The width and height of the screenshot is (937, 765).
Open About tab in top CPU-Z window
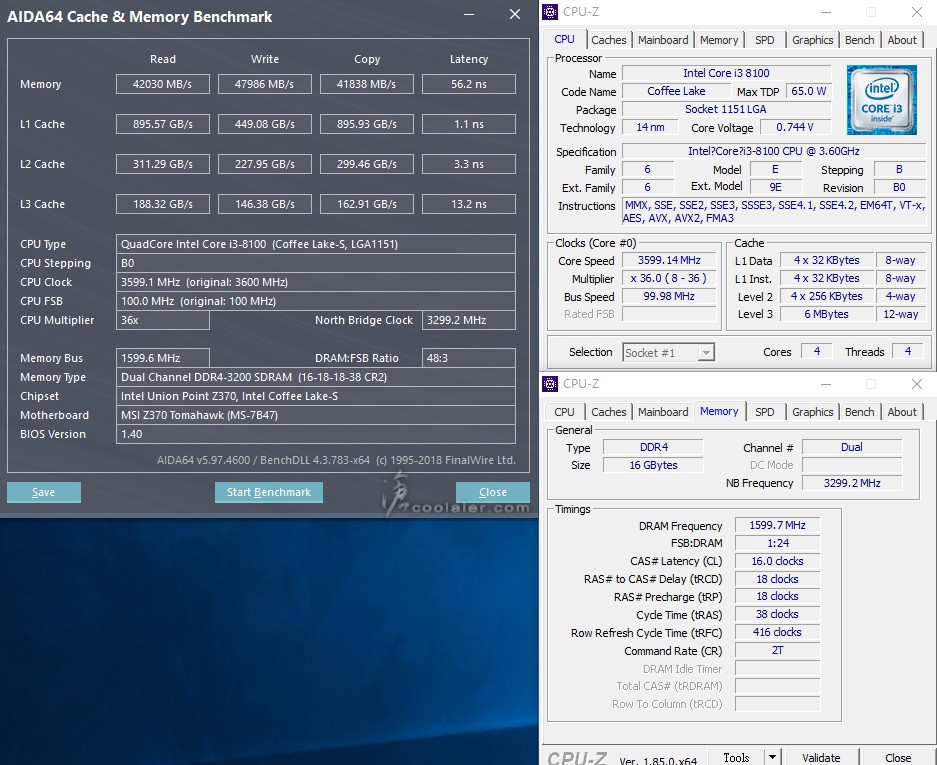[902, 40]
